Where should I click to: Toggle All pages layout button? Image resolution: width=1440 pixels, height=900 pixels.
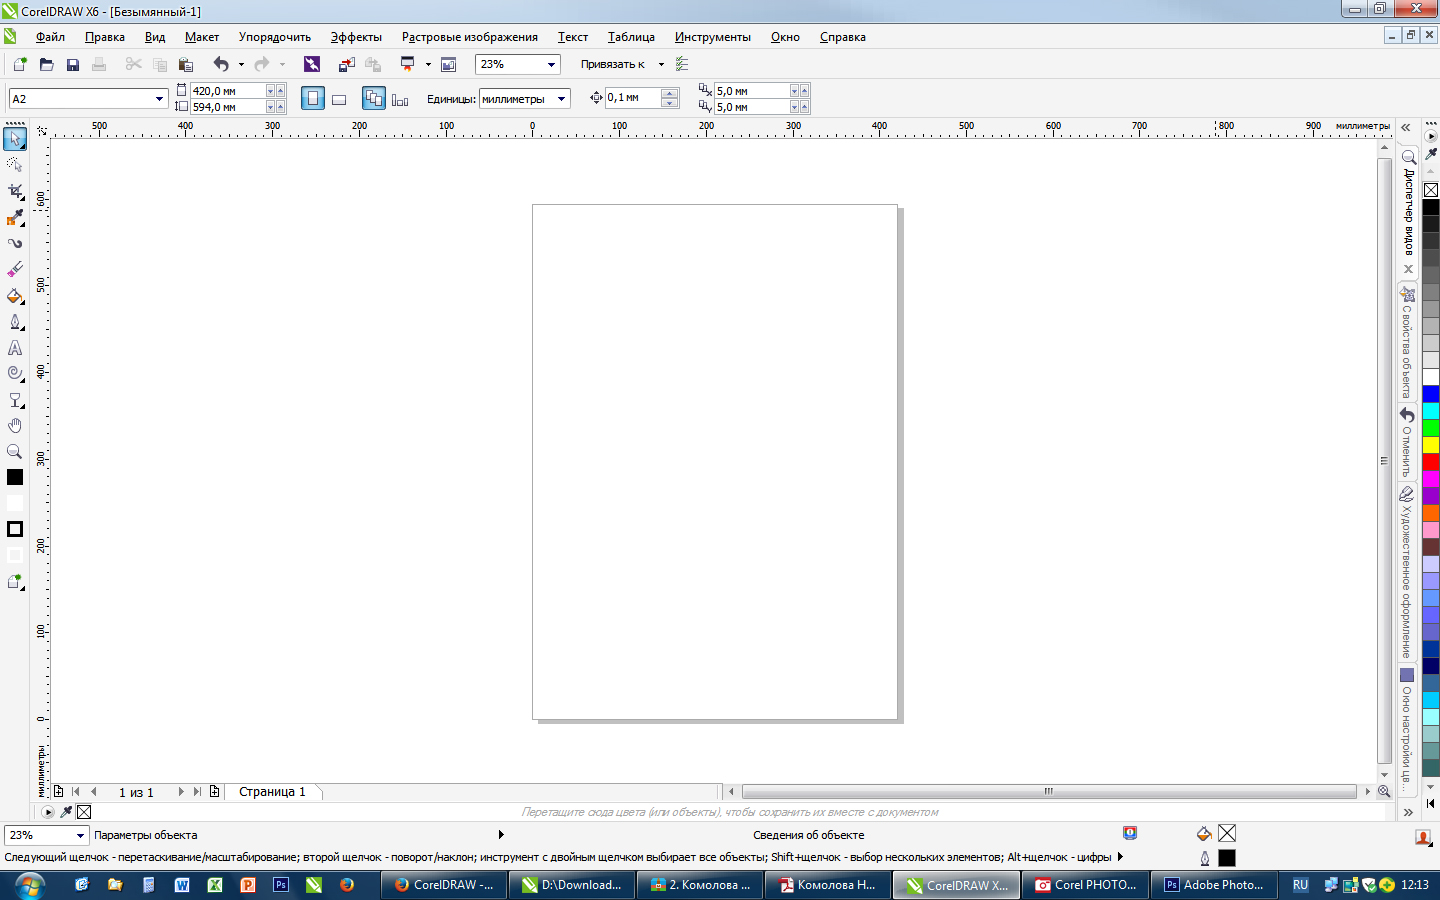tap(374, 99)
